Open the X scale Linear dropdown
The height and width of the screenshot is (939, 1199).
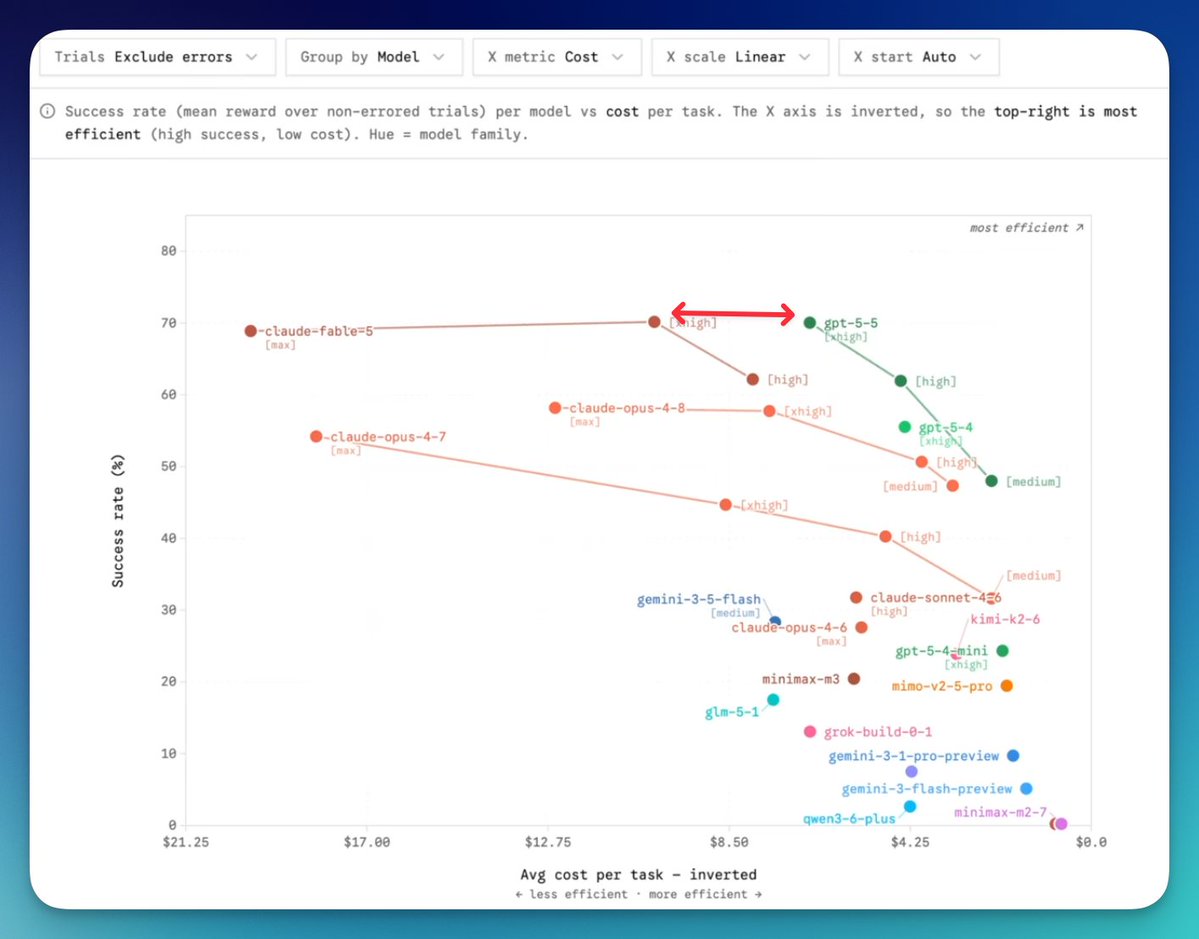[x=739, y=57]
